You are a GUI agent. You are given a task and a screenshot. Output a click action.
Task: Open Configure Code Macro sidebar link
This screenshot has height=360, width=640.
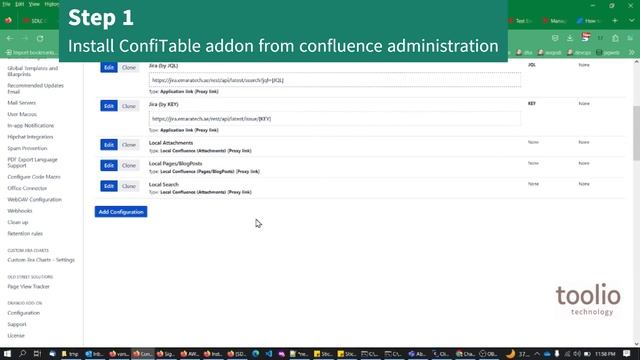tap(34, 177)
